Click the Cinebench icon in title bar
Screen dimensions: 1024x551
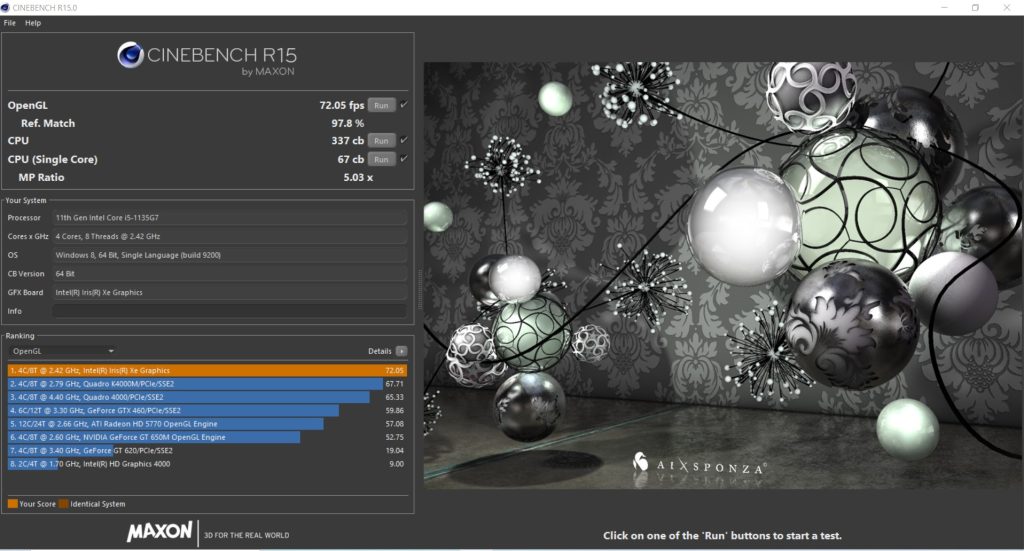(x=5, y=7)
